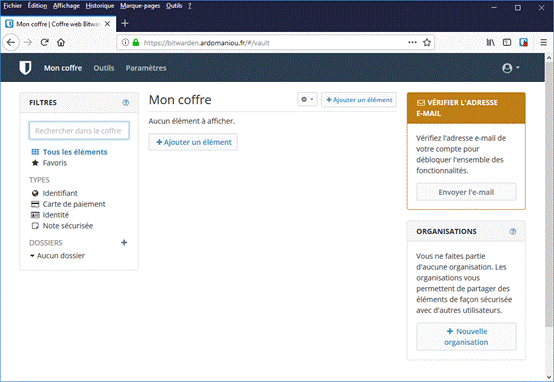Image resolution: width=554 pixels, height=382 pixels.
Task: Select the Favoris filter
Action: pyautogui.click(x=55, y=163)
